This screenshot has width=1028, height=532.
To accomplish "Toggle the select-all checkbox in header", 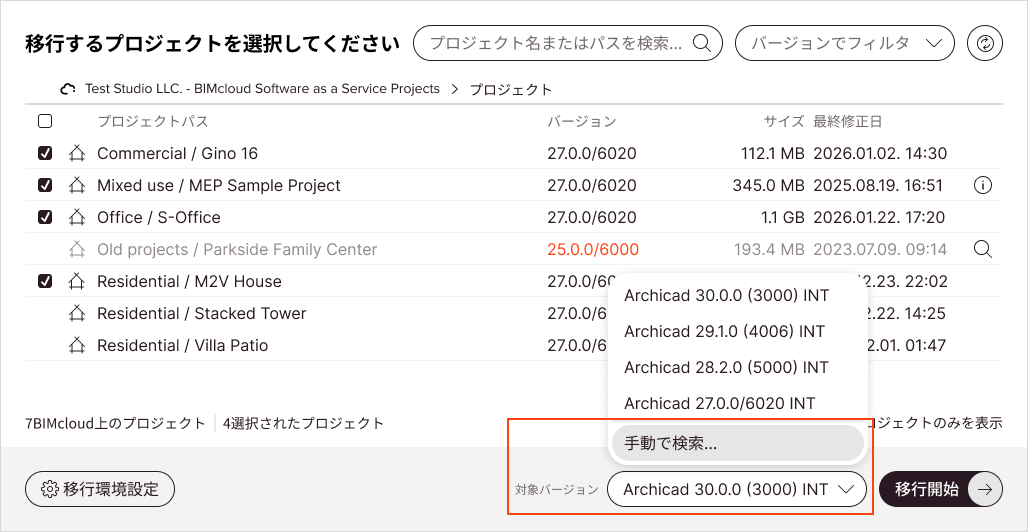I will pyautogui.click(x=45, y=121).
